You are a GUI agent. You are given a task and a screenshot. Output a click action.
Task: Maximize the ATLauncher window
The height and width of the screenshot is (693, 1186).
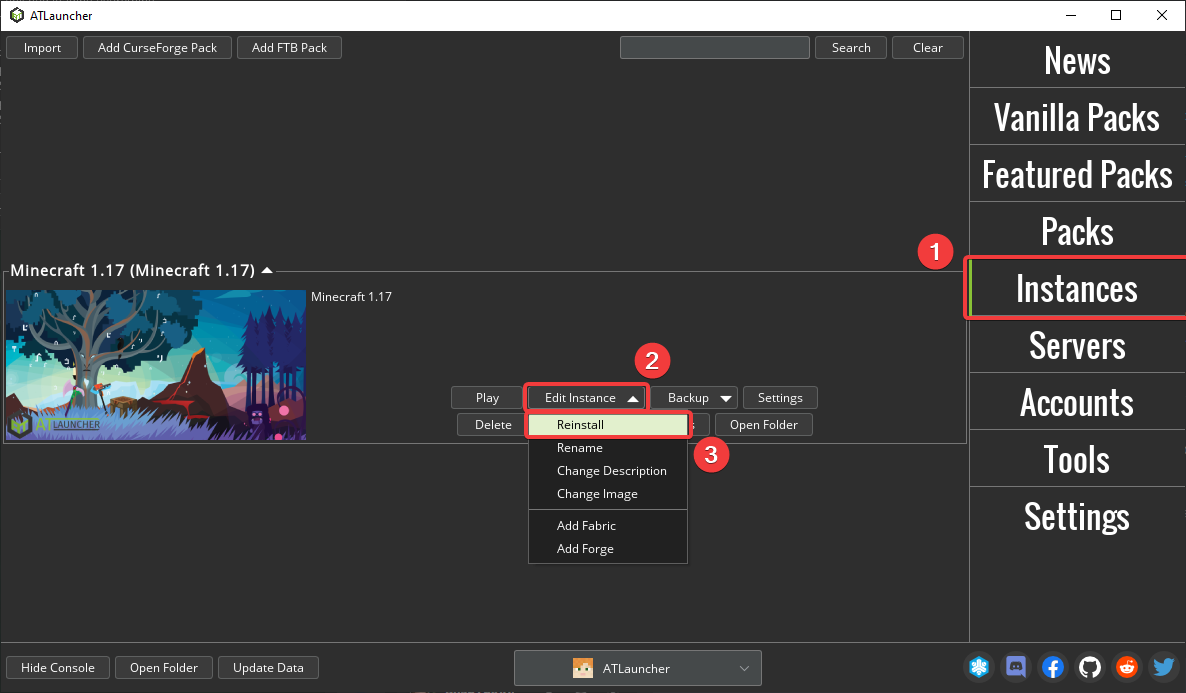[x=1116, y=15]
